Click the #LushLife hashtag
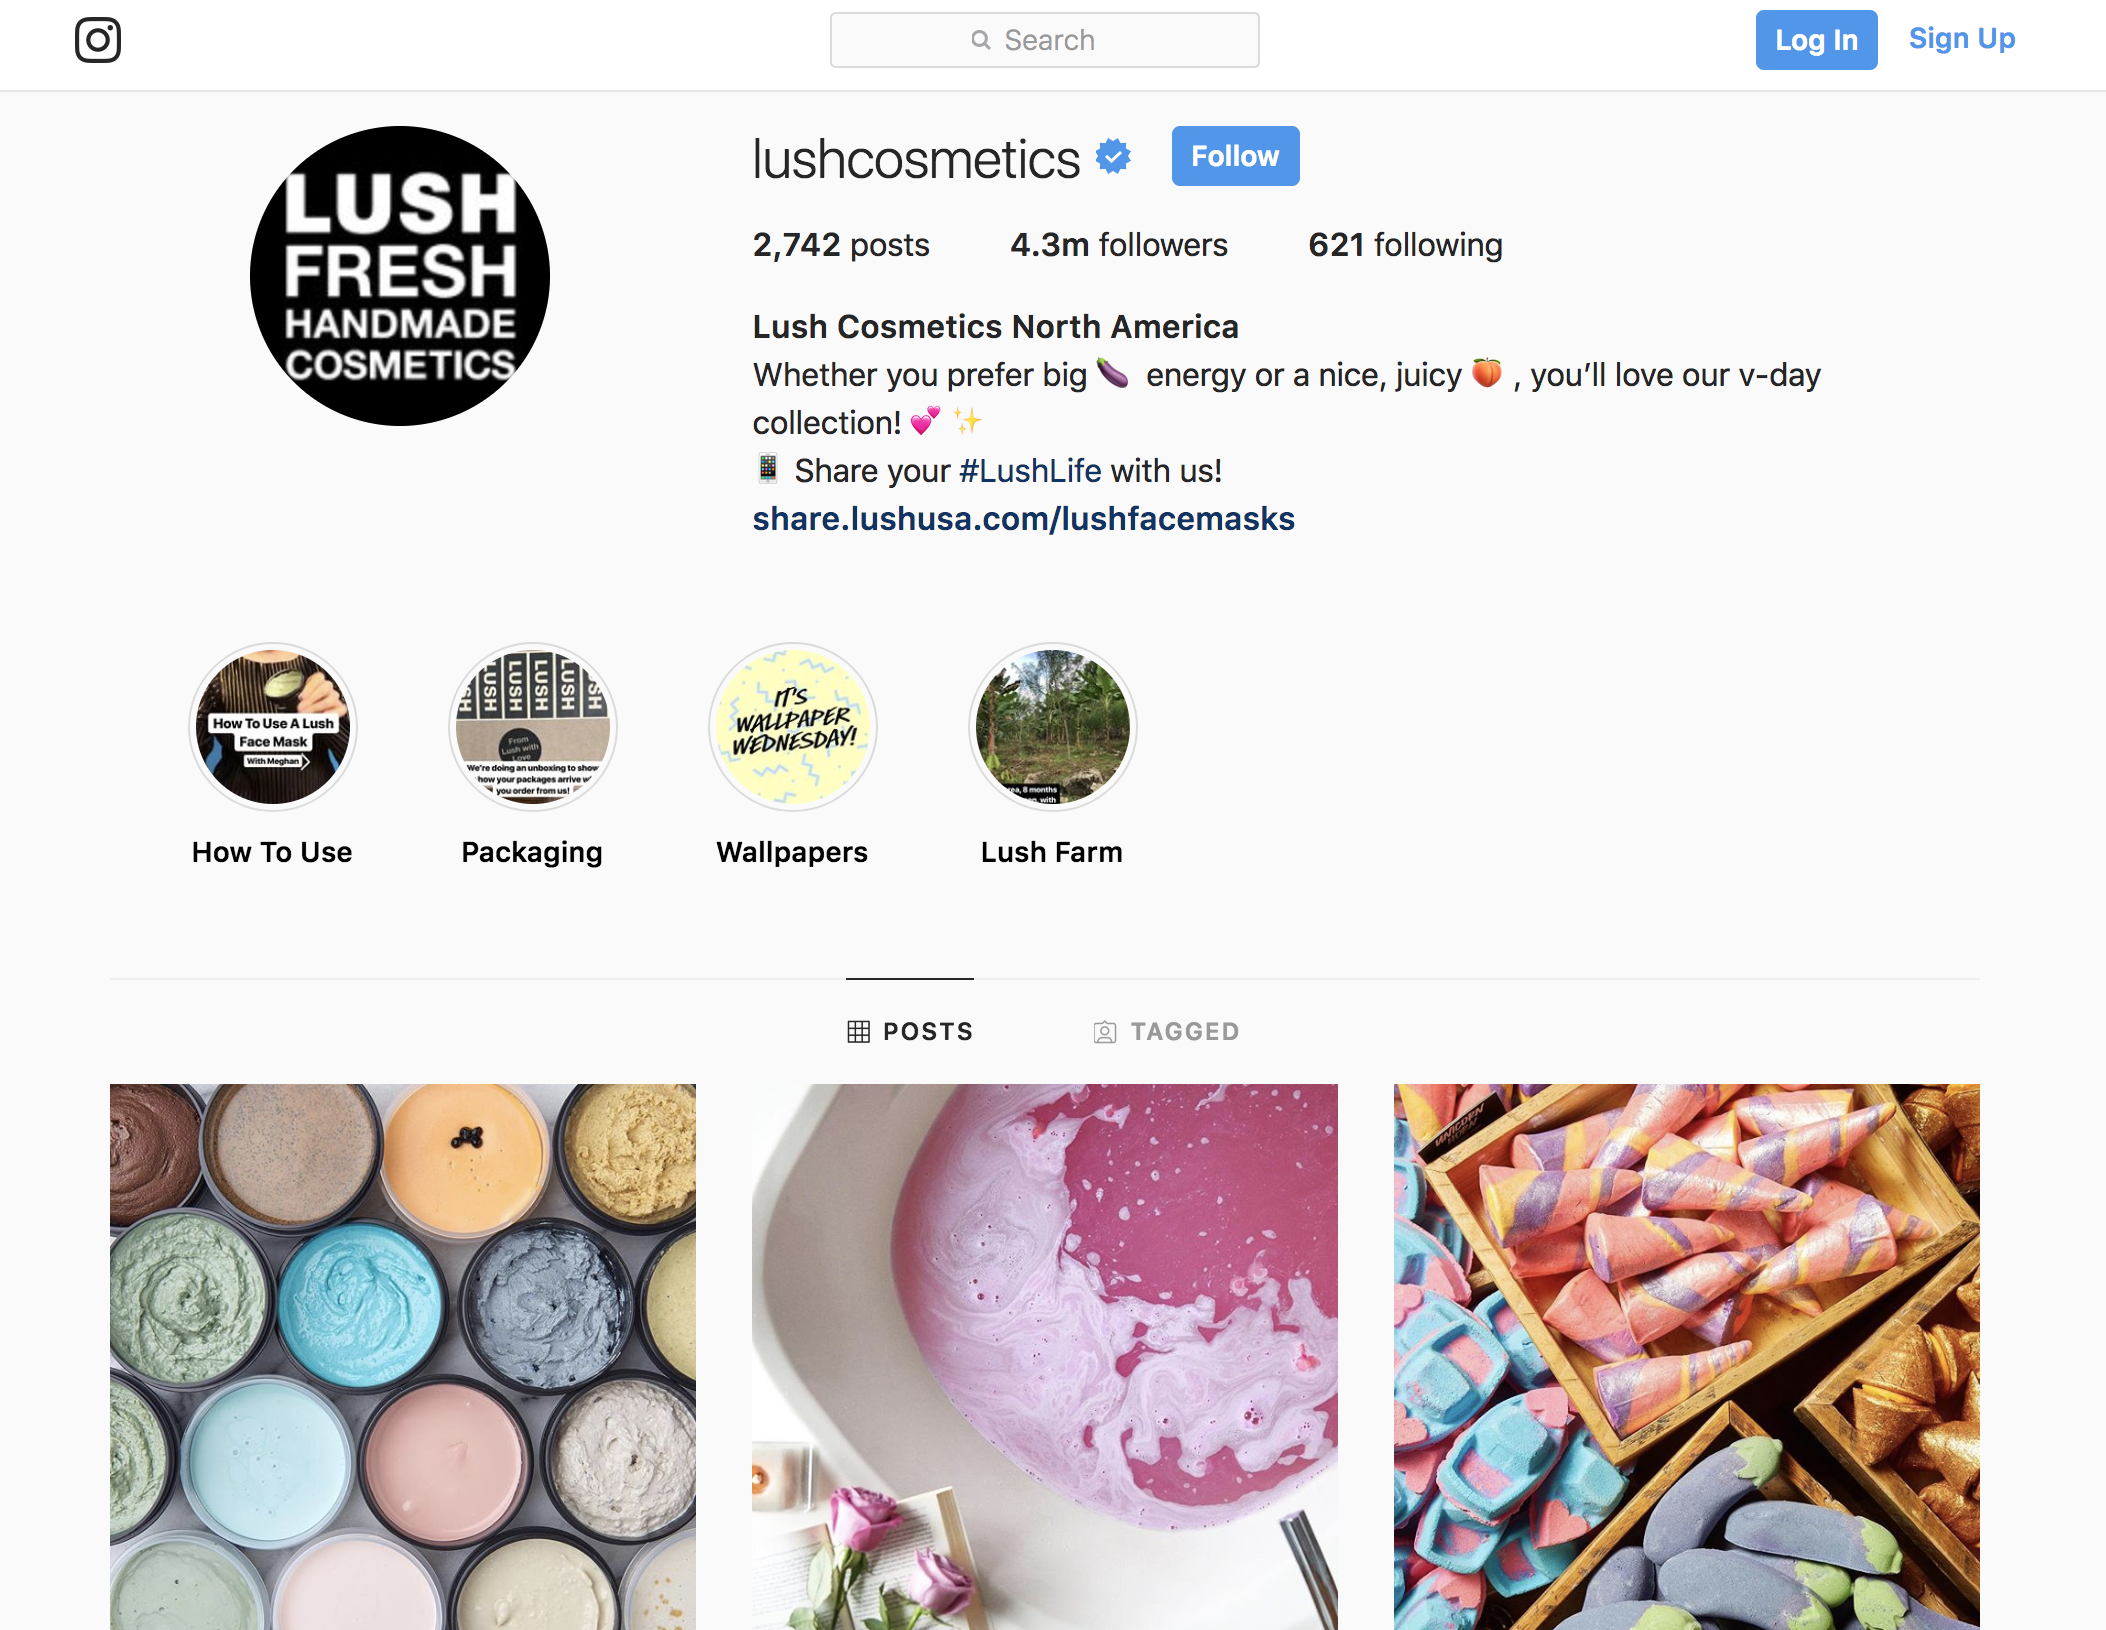2106x1630 pixels. 1030,471
